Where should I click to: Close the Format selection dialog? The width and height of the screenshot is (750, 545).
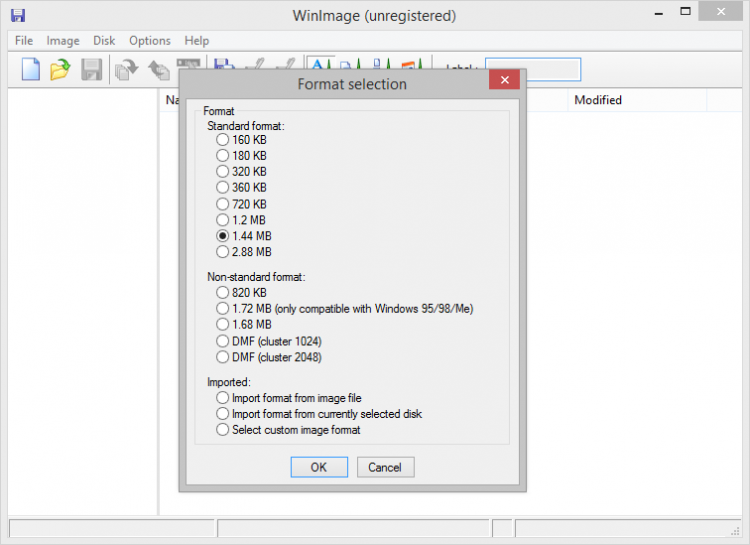(x=504, y=80)
